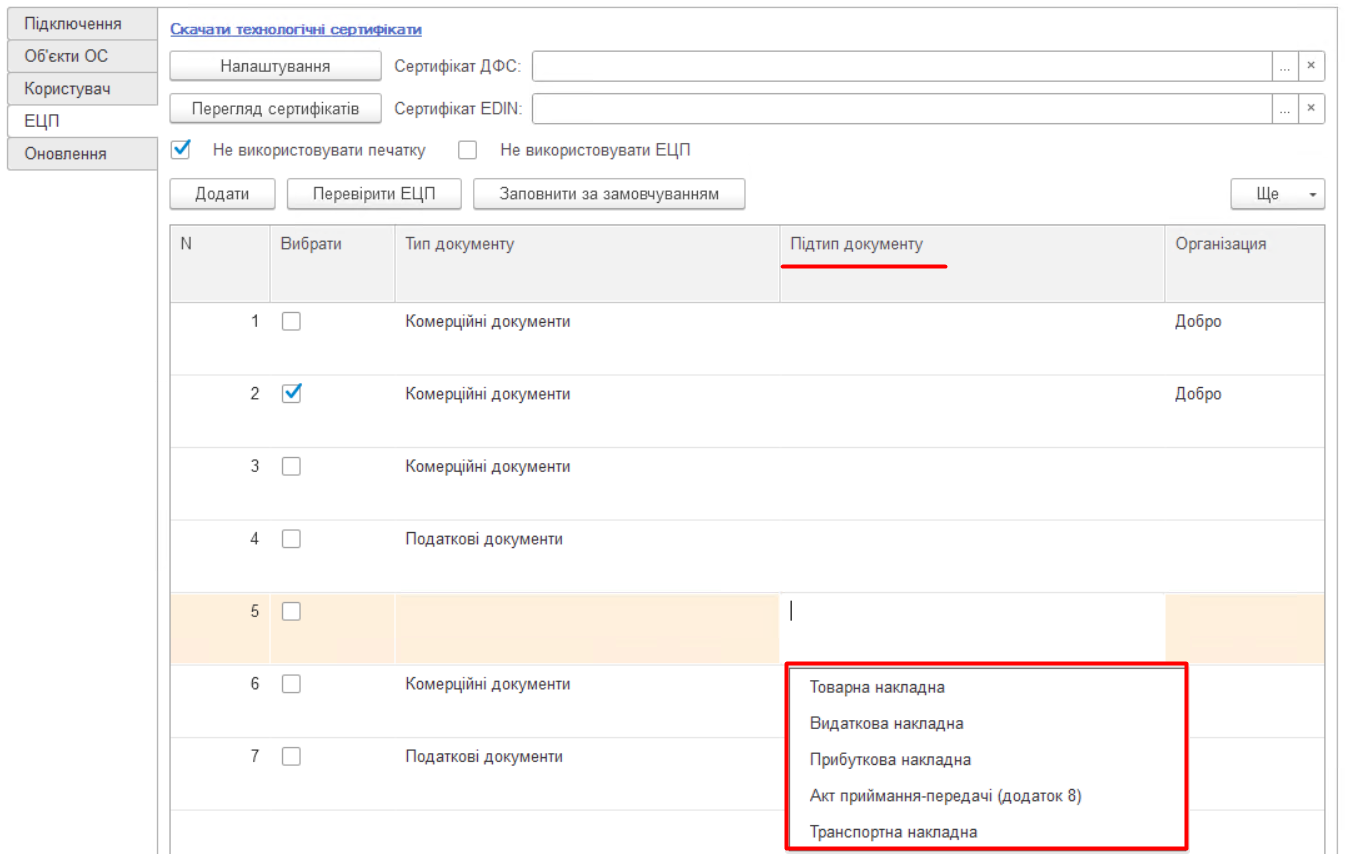Image resolution: width=1345 pixels, height=854 pixels.
Task: Enable 'Не використовувати ЕЦП' checkbox
Action: (x=467, y=150)
